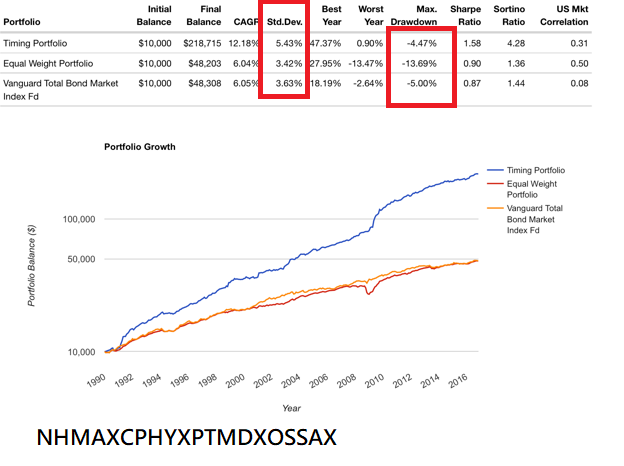Screen dimensions: 624x466
Task: Click the 50,000 y-axis label
Action: point(82,259)
